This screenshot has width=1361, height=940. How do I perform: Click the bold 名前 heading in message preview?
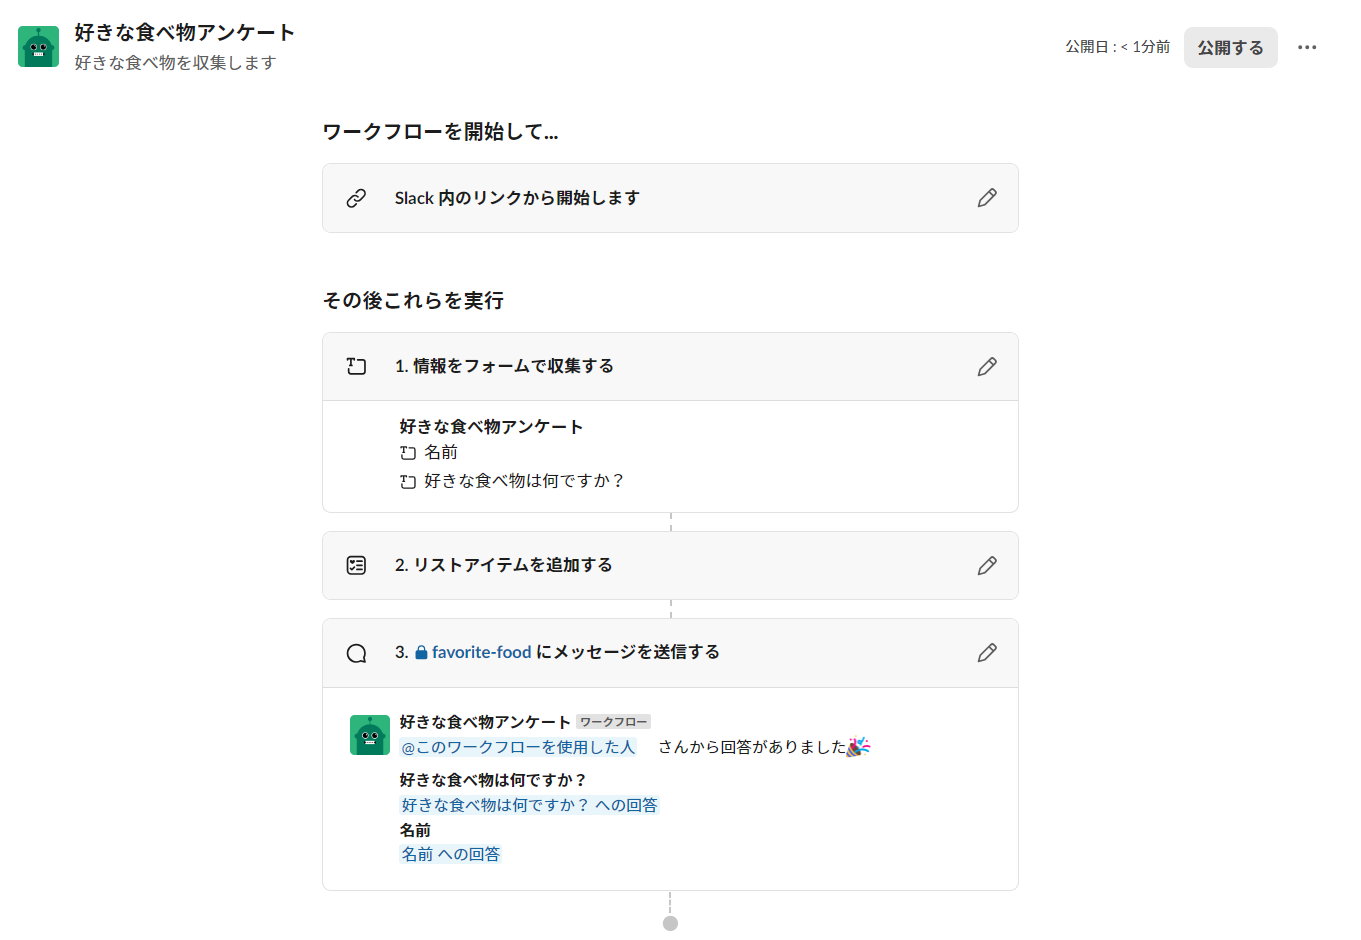415,830
